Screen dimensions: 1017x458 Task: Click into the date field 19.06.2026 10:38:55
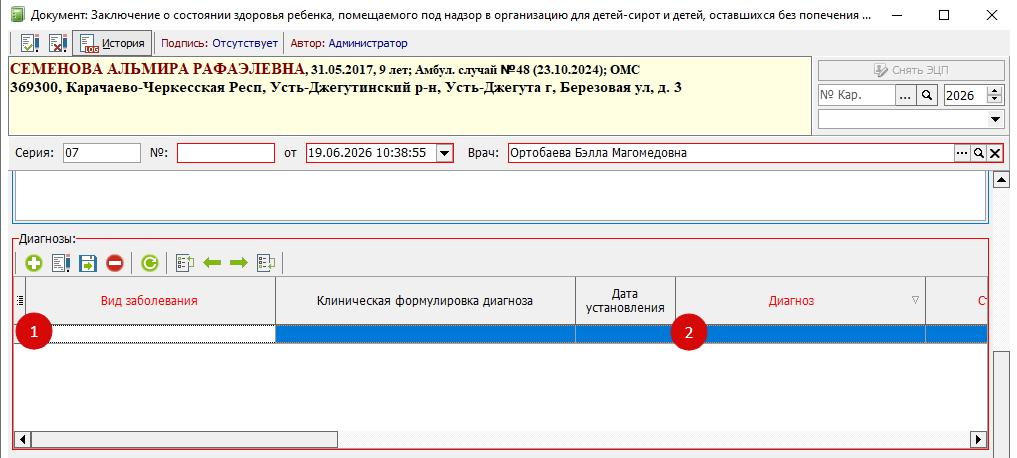tap(370, 153)
